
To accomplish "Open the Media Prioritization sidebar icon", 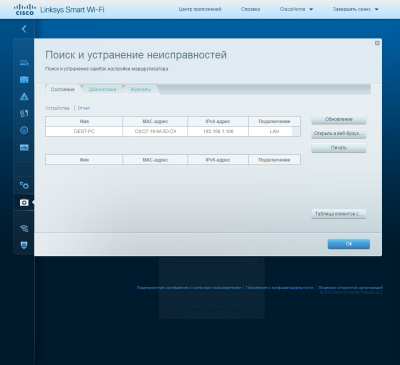I will (x=24, y=114).
